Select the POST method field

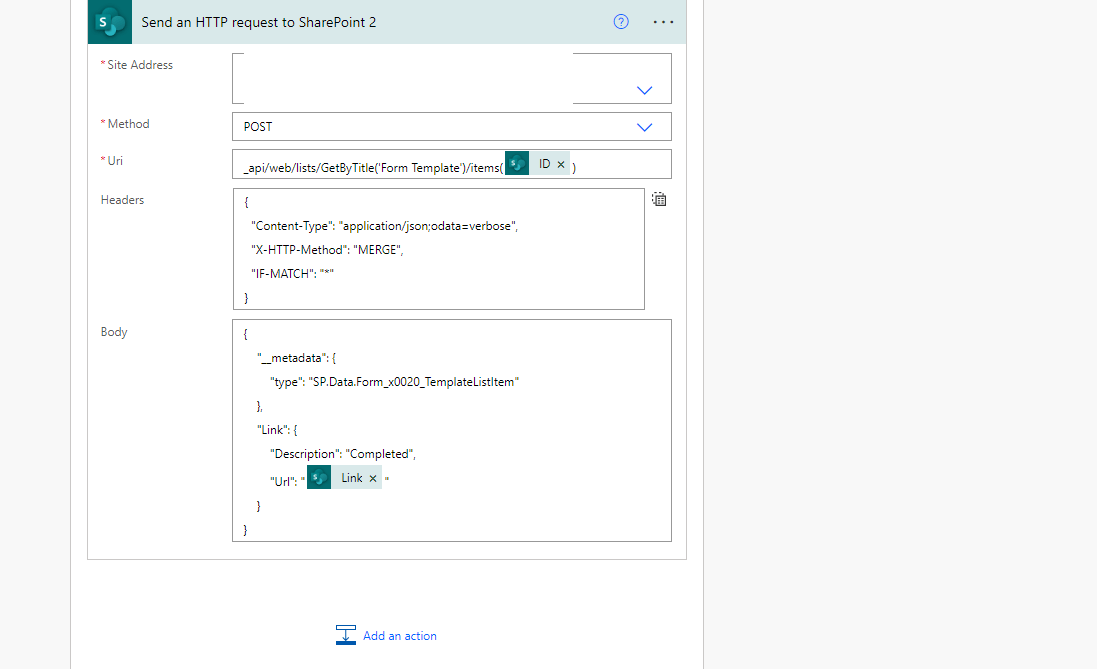click(x=452, y=127)
